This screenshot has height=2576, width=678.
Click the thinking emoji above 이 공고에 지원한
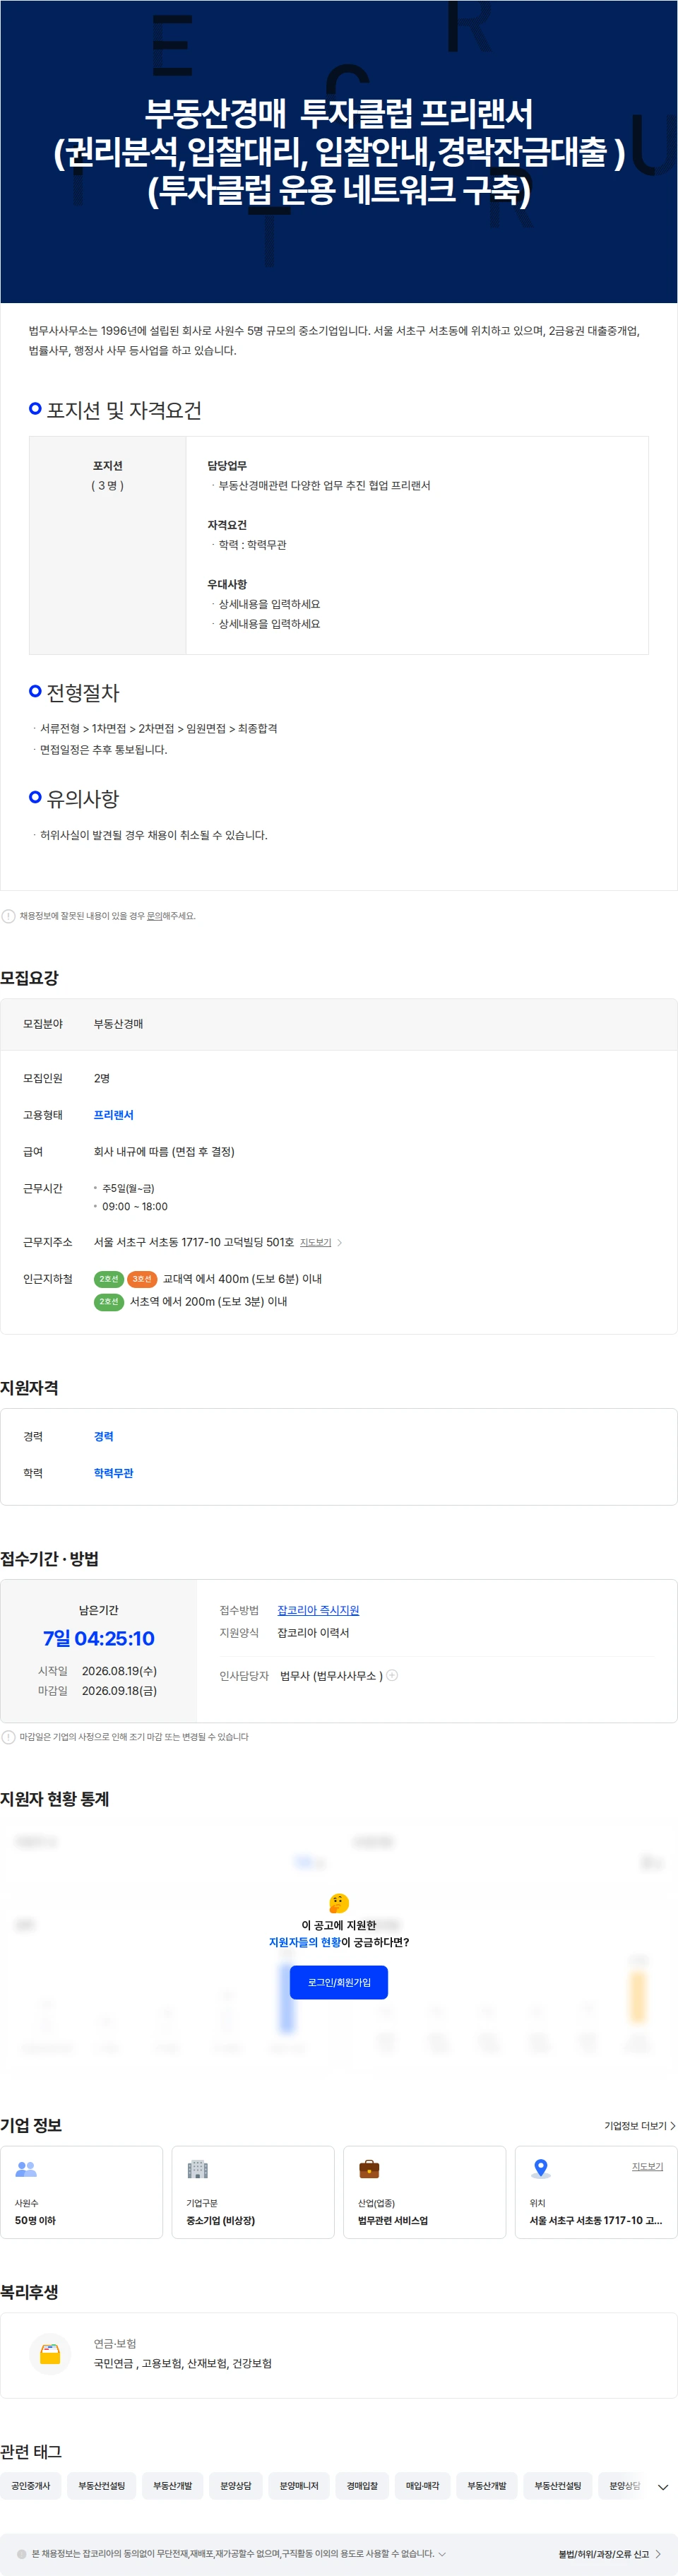pyautogui.click(x=339, y=1903)
